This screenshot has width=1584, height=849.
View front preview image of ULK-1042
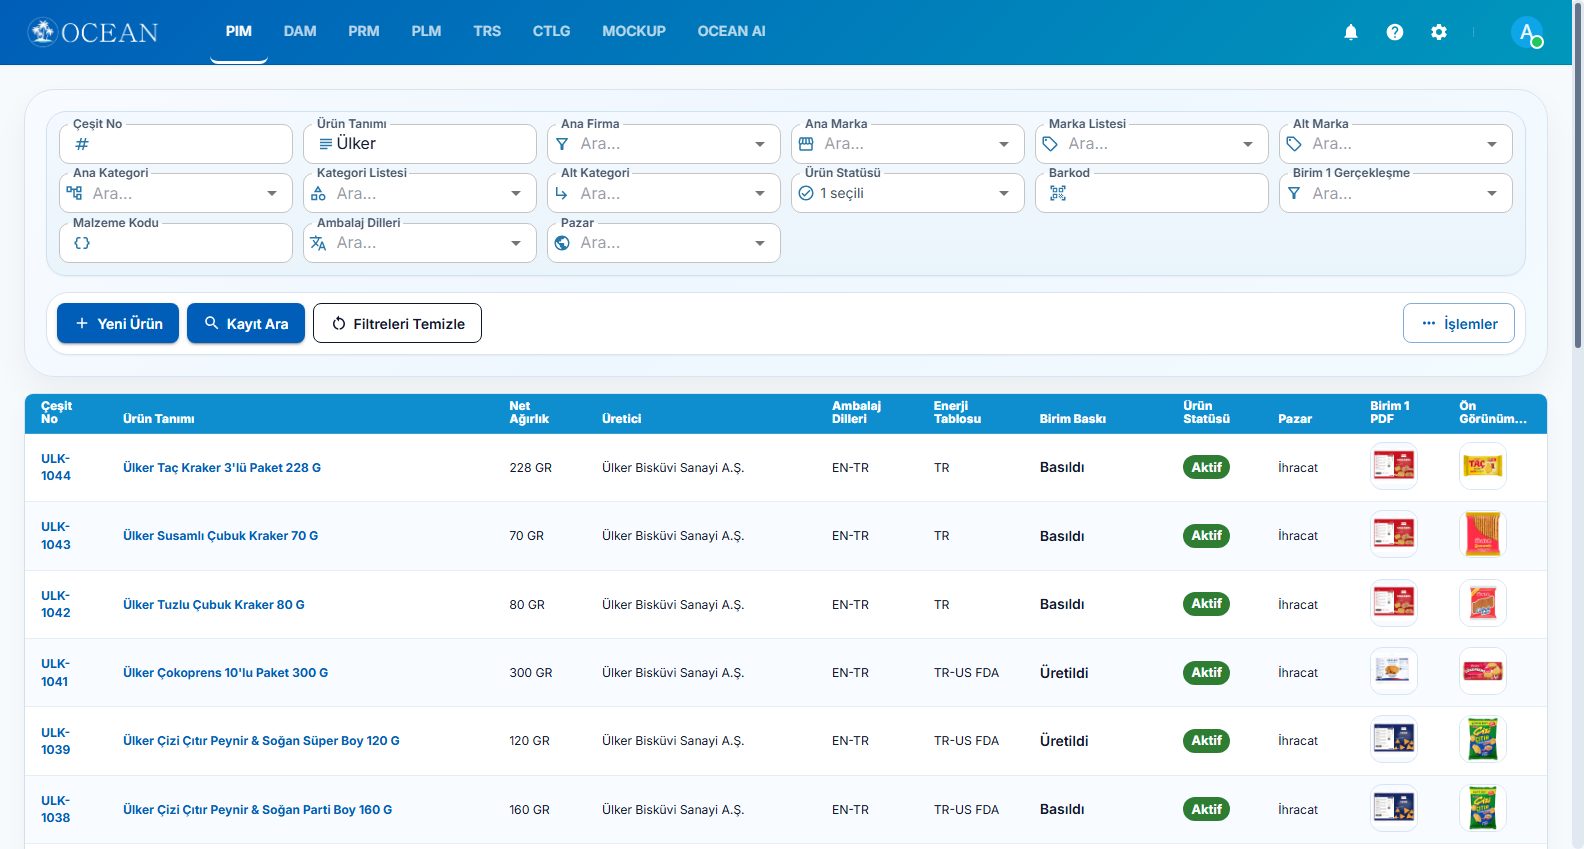pos(1482,603)
